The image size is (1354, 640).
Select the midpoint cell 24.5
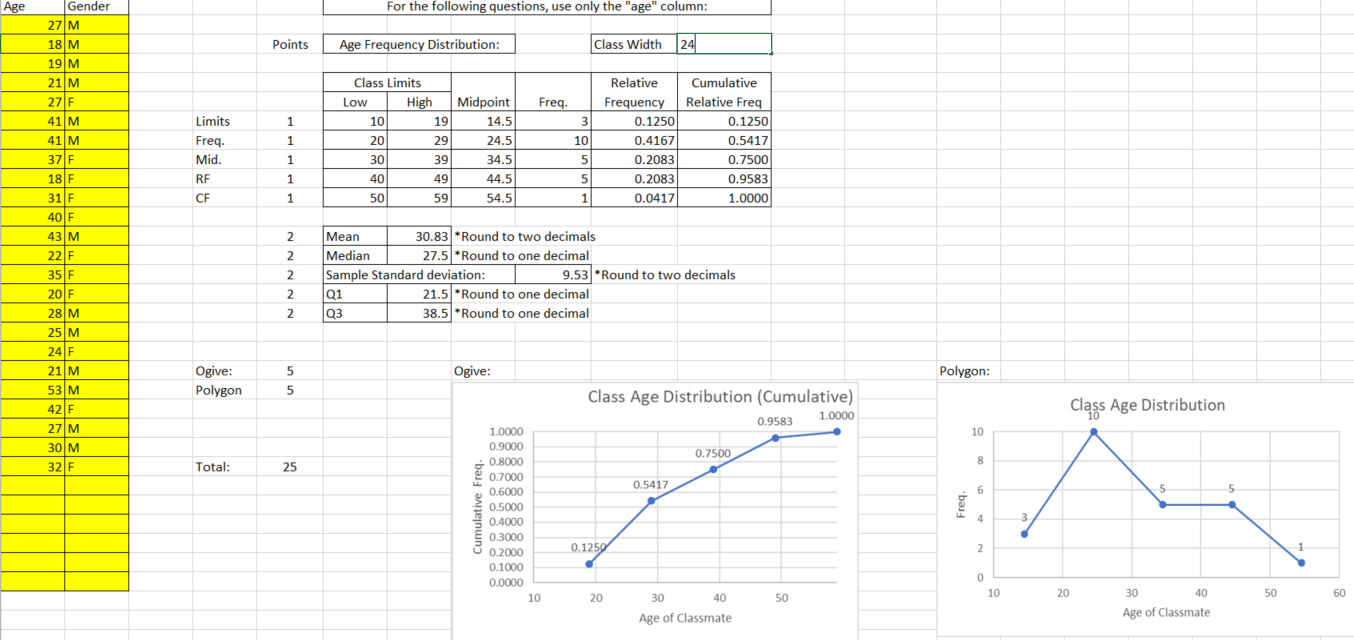click(483, 140)
